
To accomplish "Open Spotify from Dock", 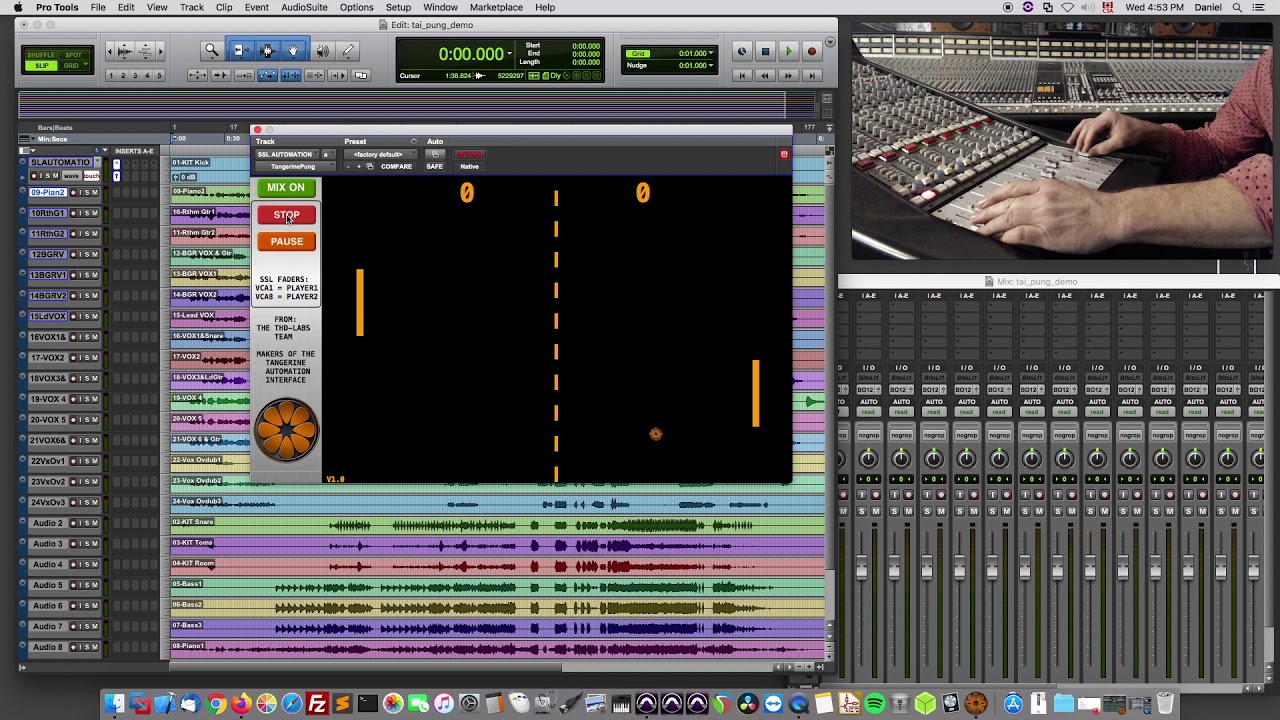I will point(875,704).
